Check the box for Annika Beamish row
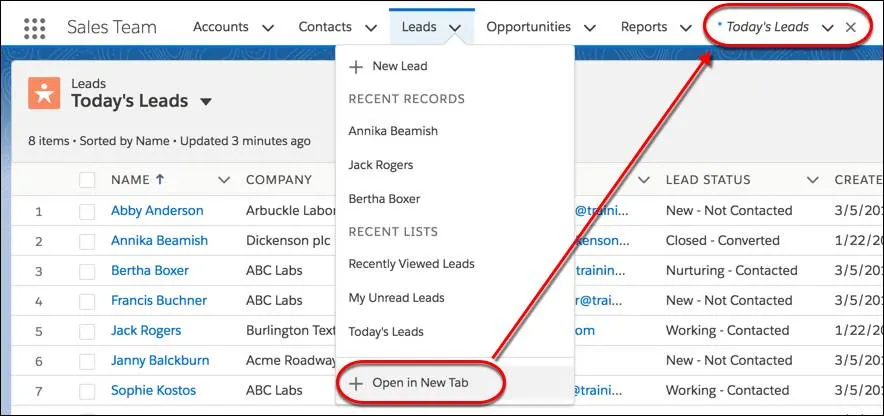The width and height of the screenshot is (884, 416). click(x=87, y=242)
